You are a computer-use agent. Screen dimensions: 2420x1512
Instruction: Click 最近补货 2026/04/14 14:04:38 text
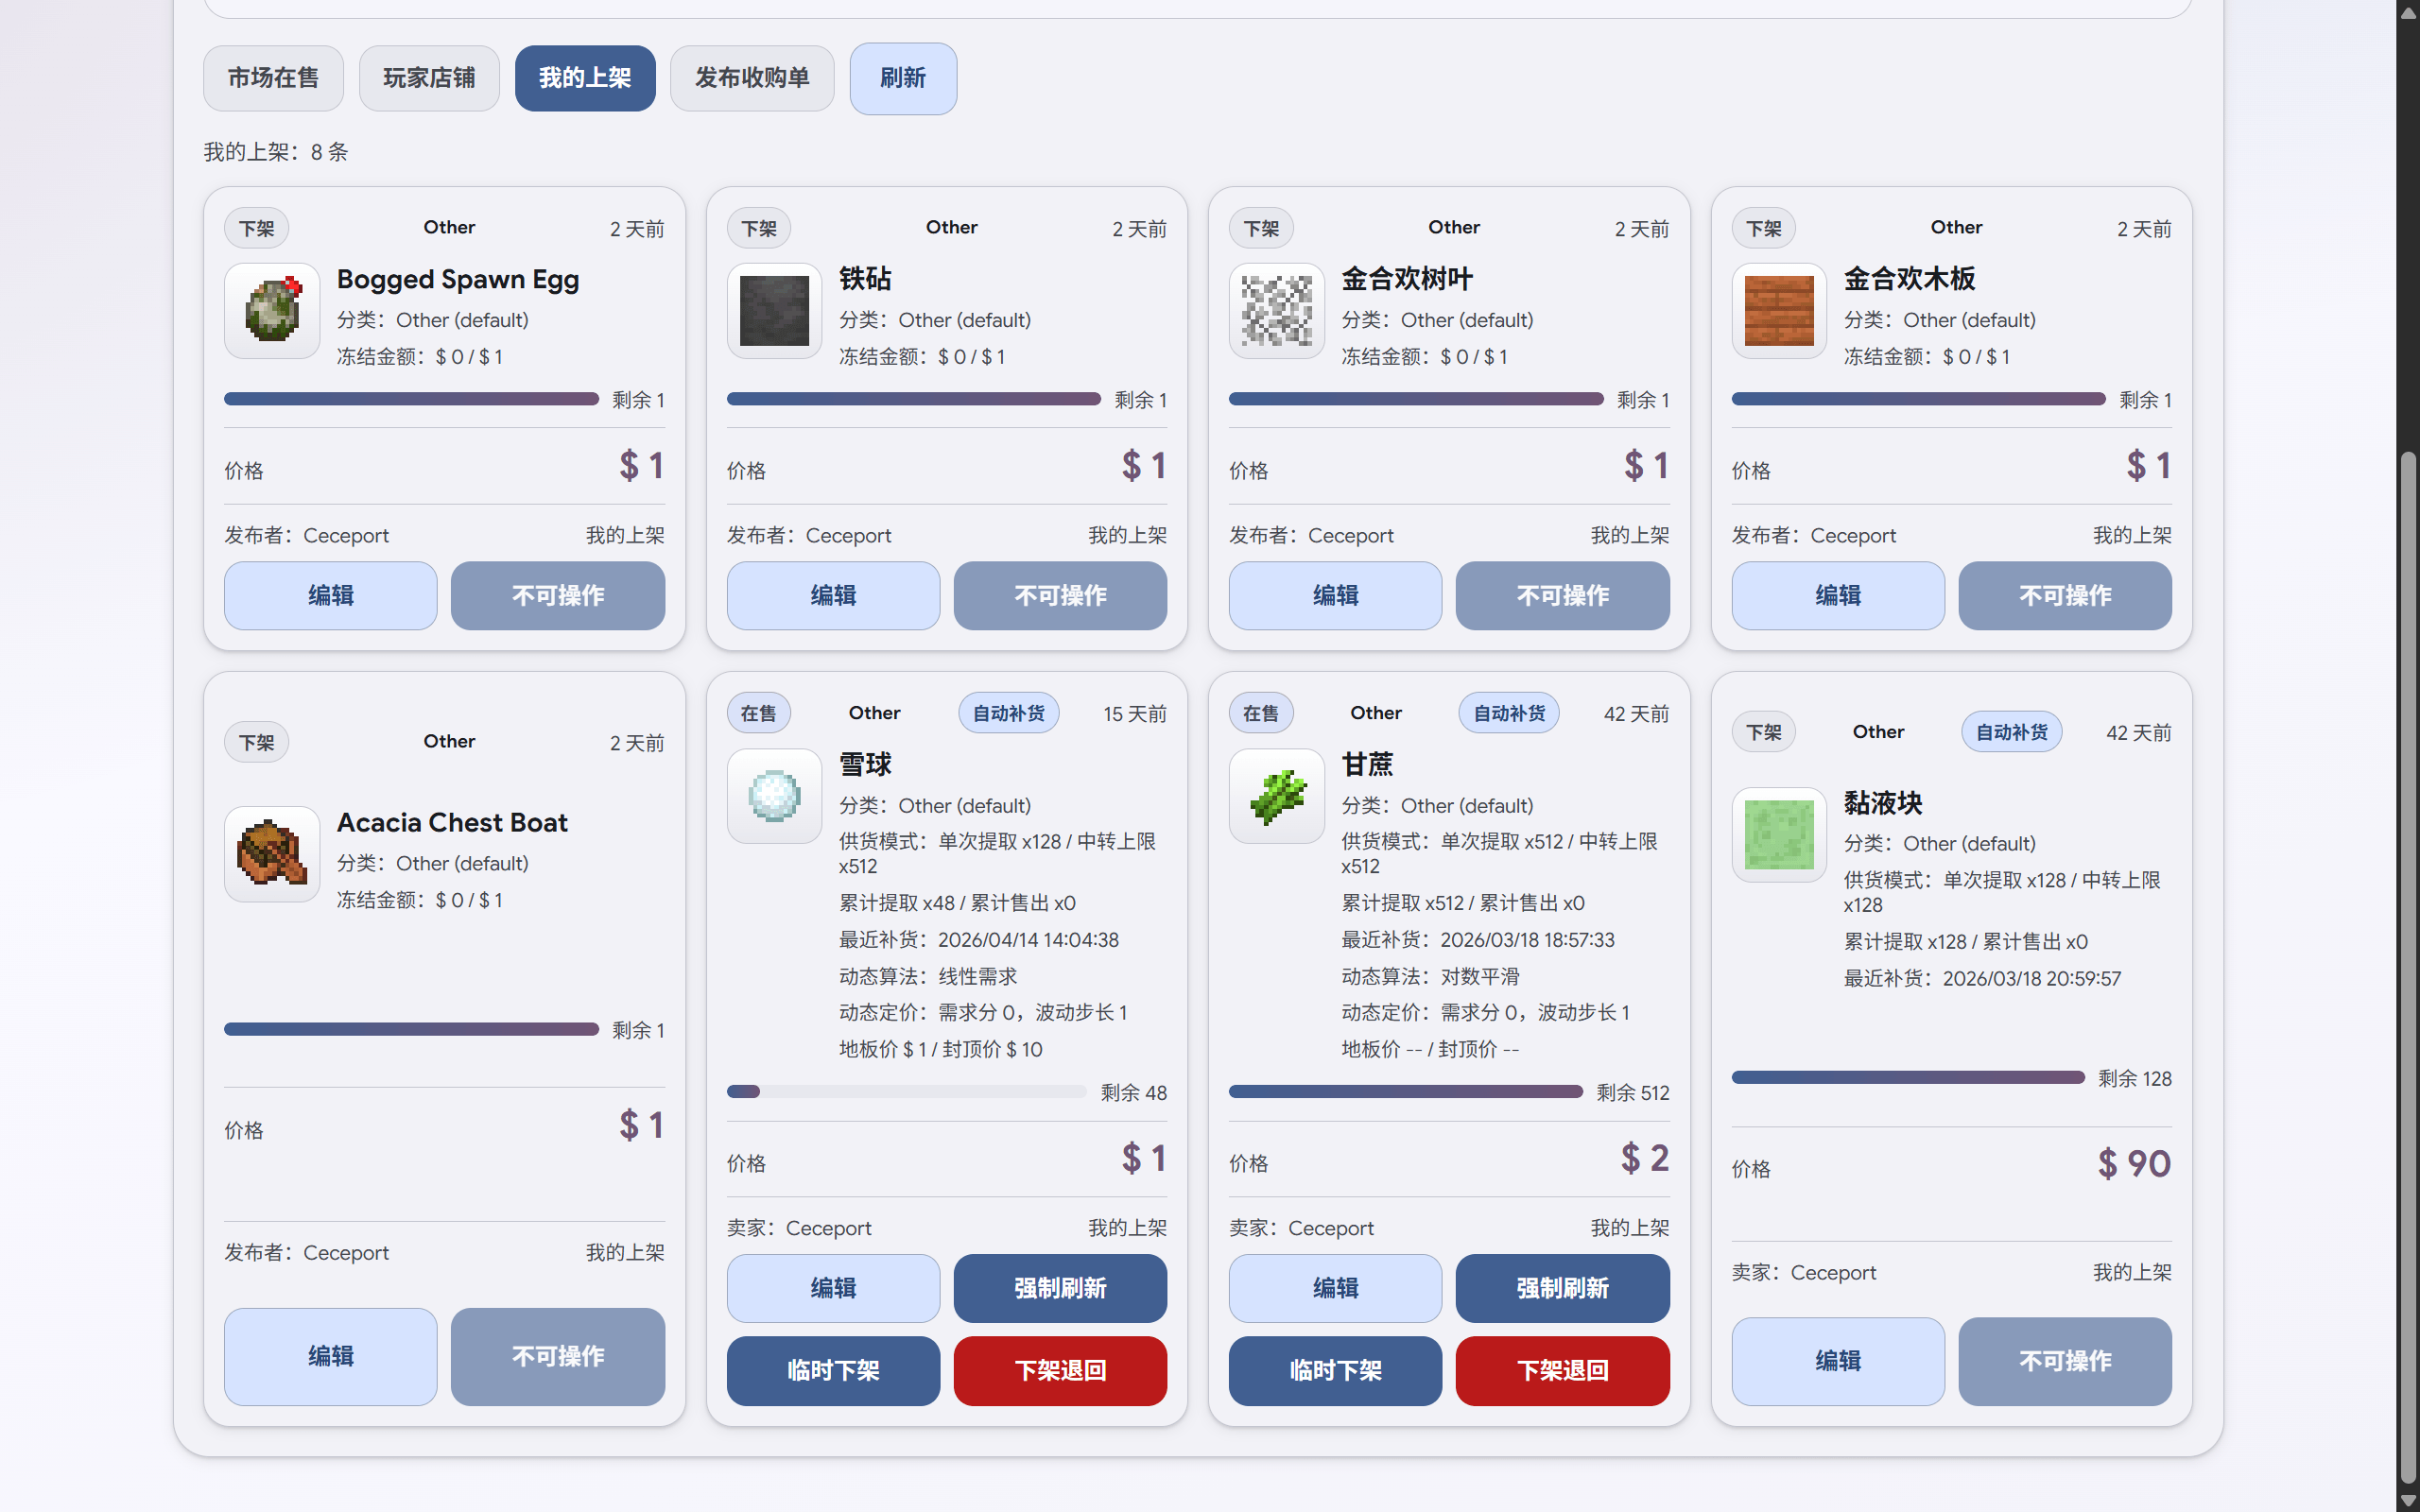tap(979, 940)
